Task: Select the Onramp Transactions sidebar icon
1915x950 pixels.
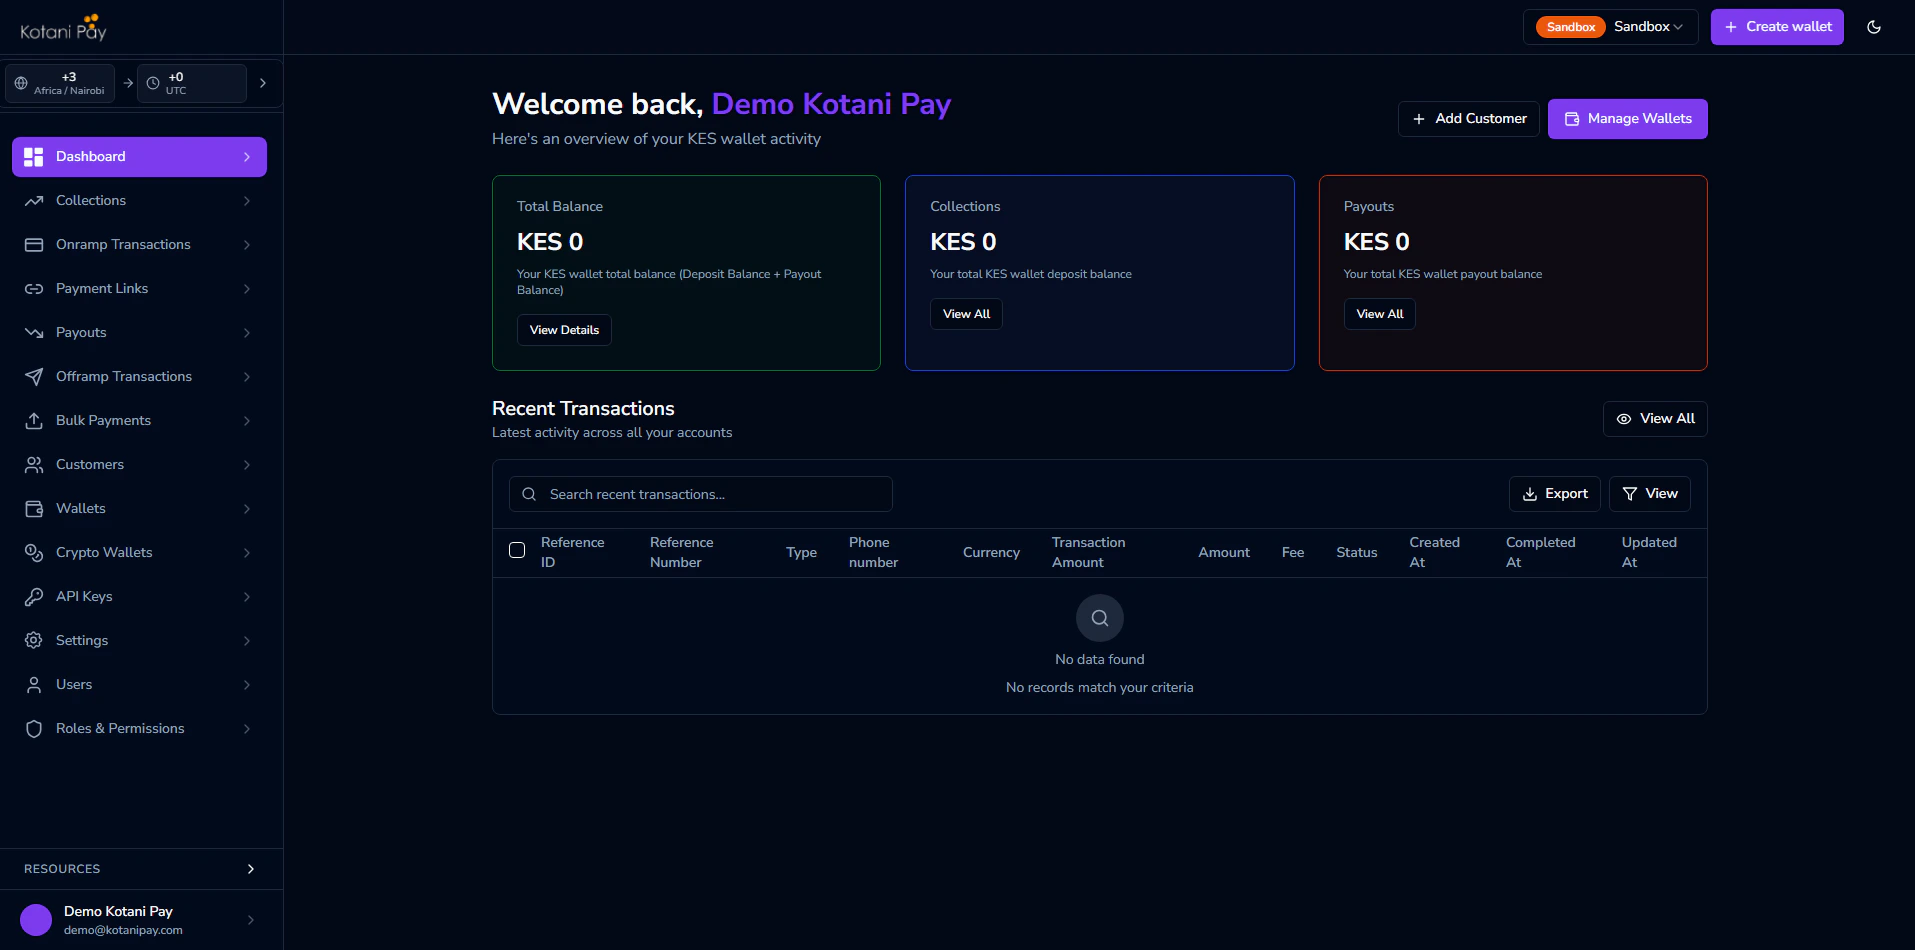Action: 34,244
